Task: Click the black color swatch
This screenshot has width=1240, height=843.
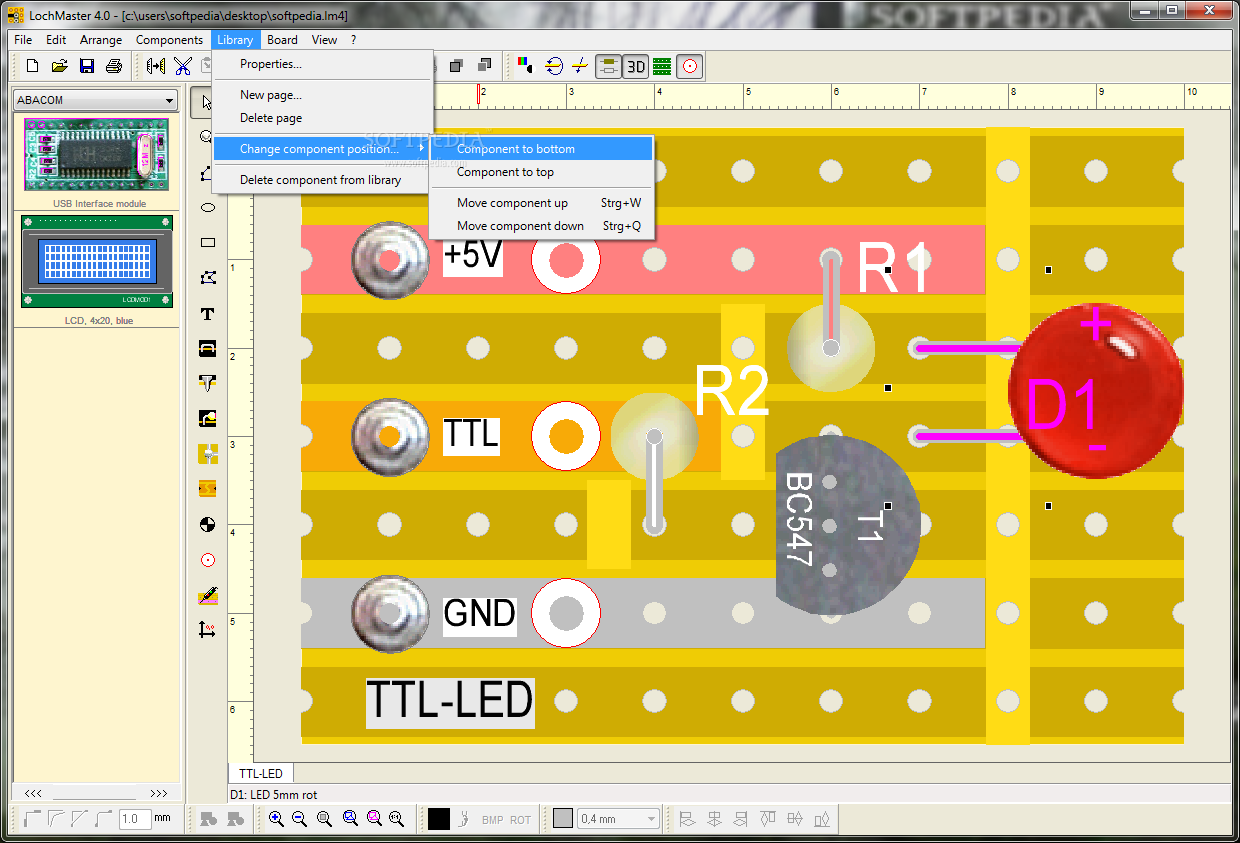Action: 439,819
